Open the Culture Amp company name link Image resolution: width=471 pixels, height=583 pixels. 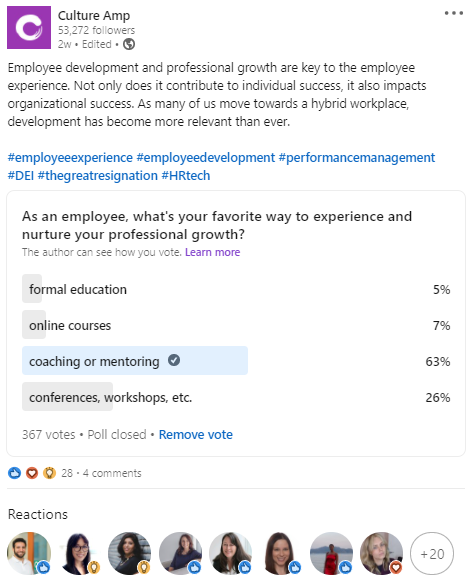94,16
